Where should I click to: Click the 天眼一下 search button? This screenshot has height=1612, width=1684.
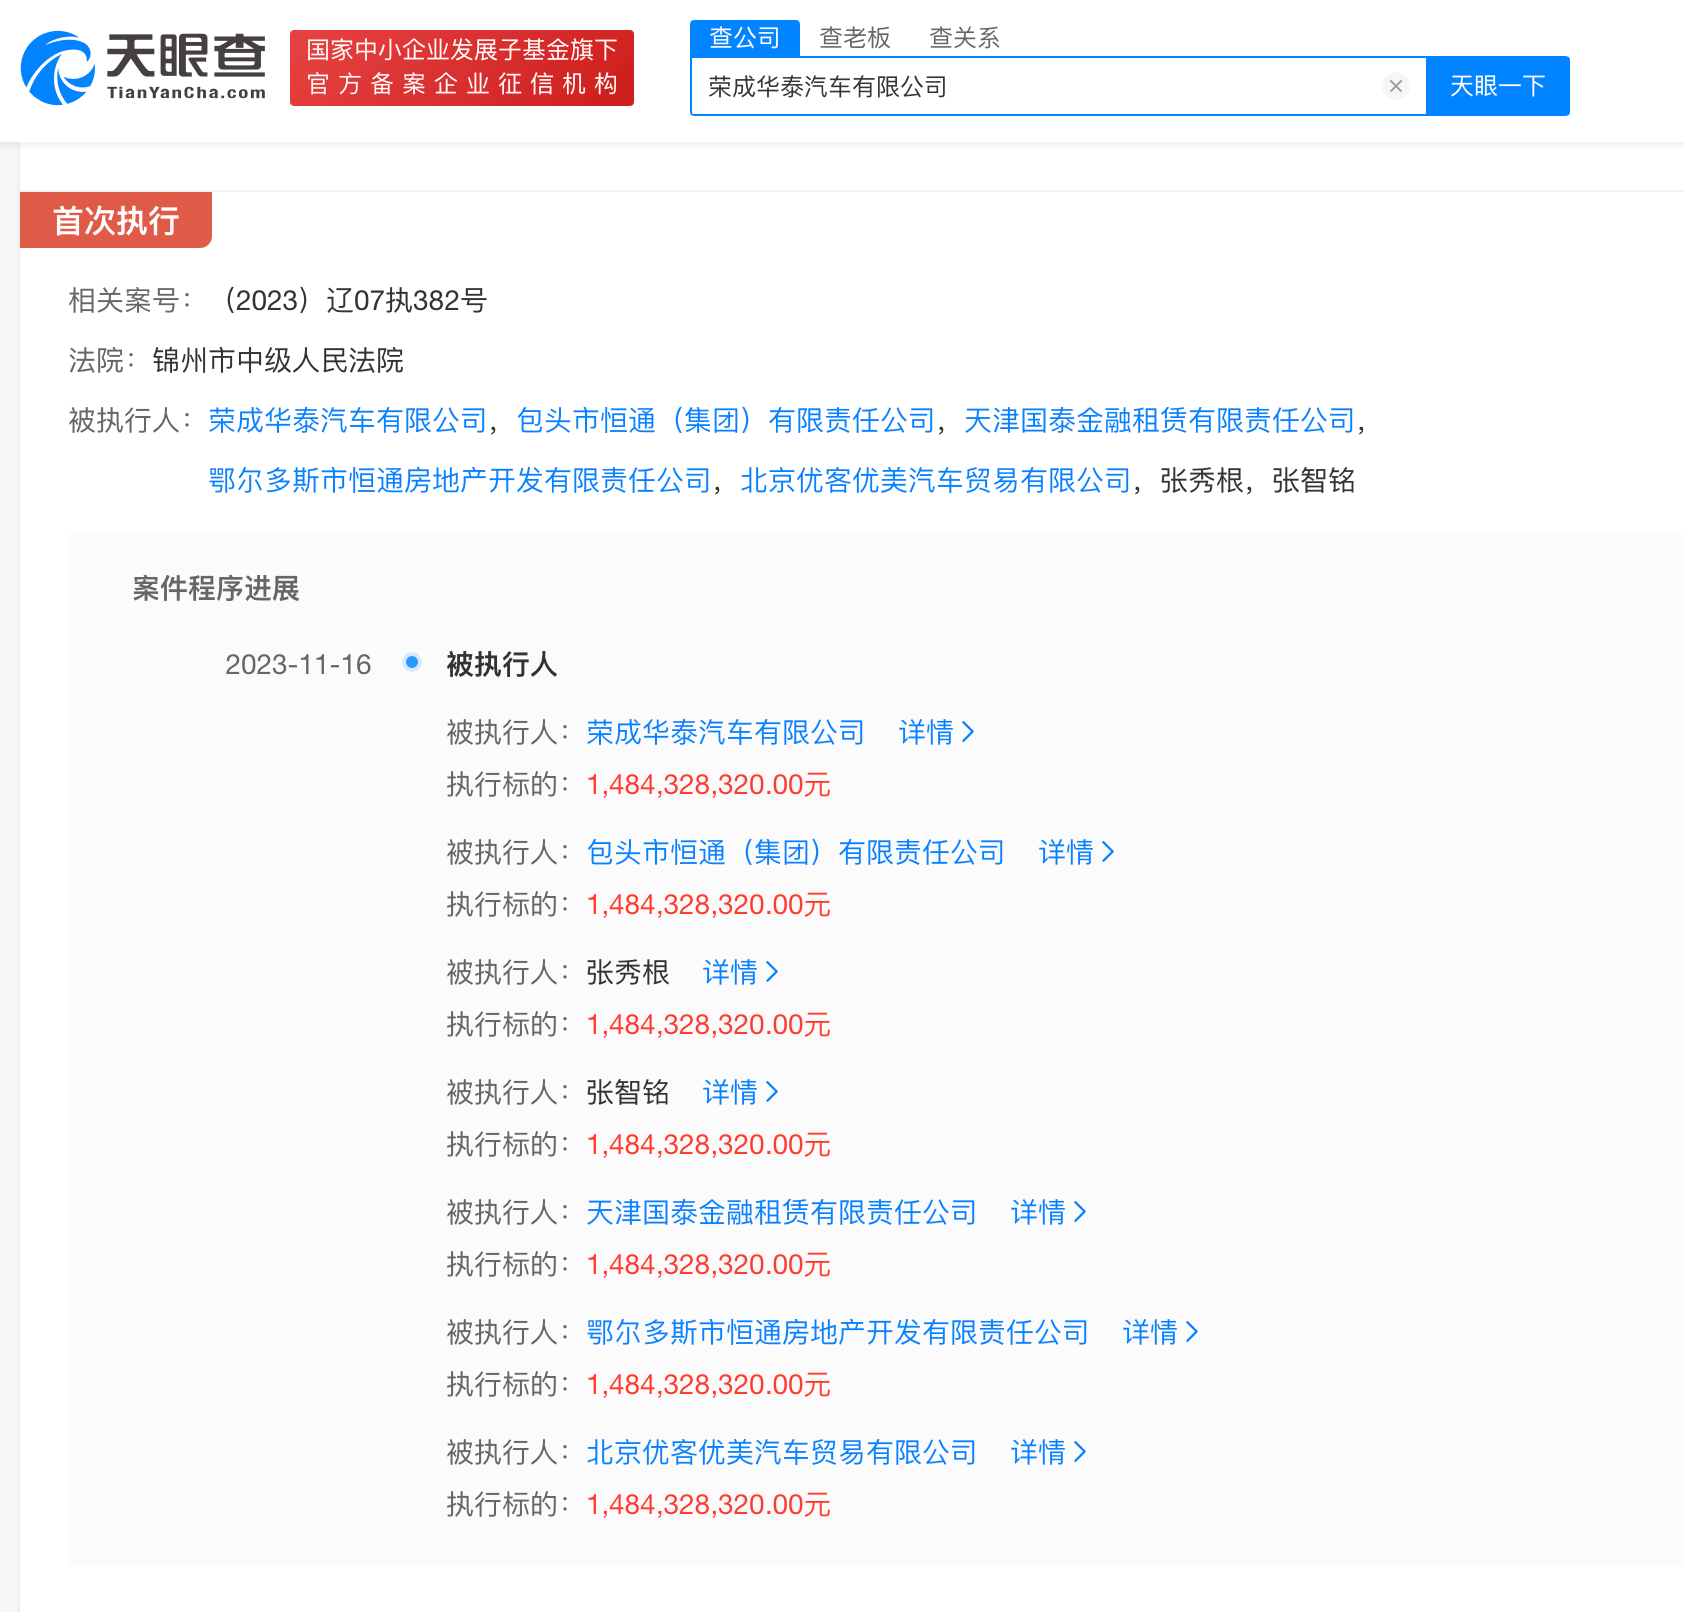[1497, 86]
